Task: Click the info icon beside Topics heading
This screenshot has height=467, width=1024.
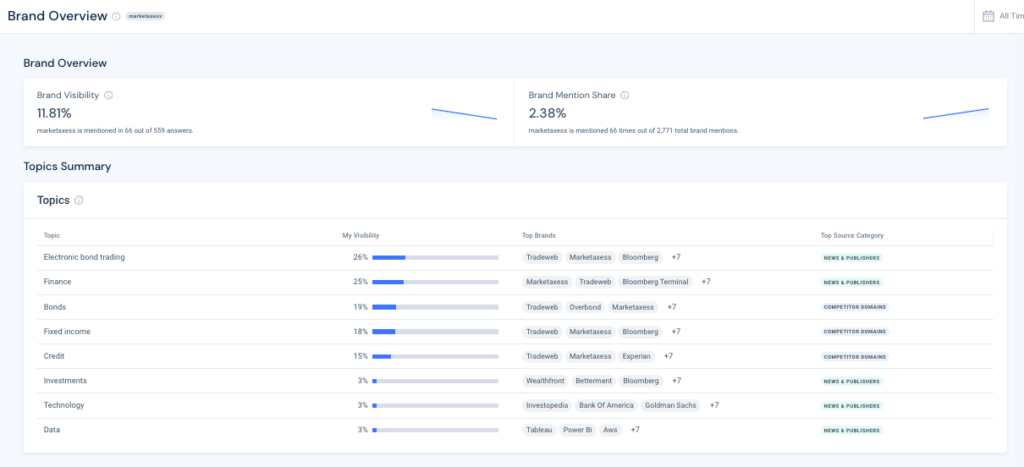Action: (79, 201)
